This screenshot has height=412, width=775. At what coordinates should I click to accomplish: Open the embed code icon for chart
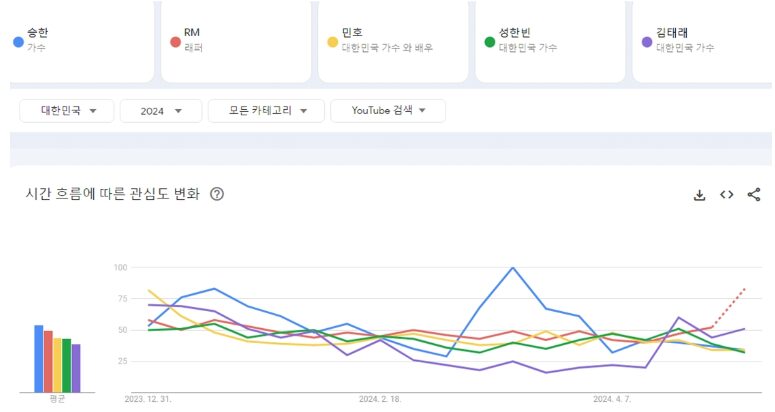tap(727, 195)
